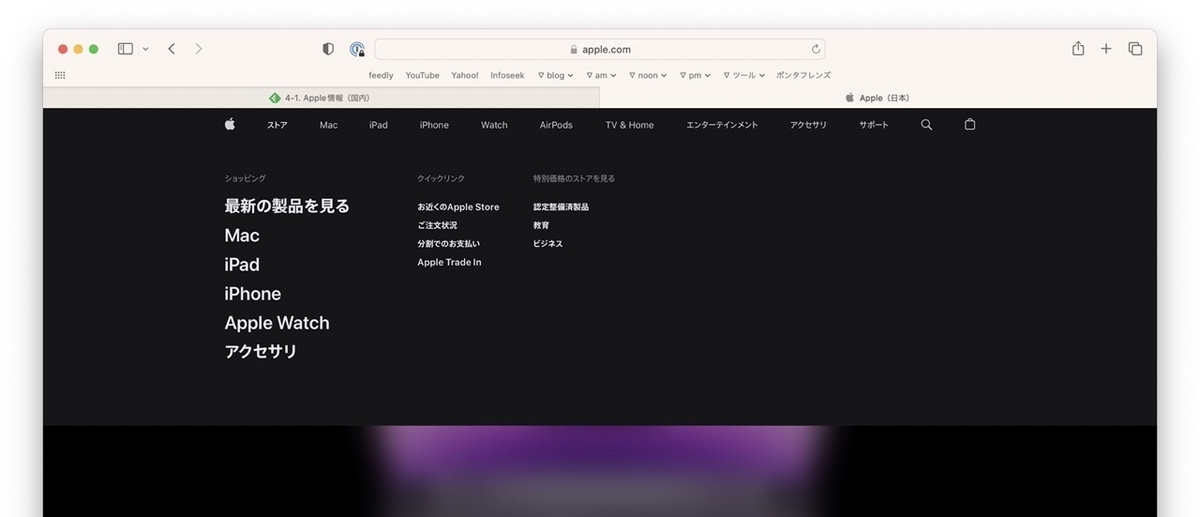1200x517 pixels.
Task: Select Watch in navigation bar
Action: (x=494, y=125)
